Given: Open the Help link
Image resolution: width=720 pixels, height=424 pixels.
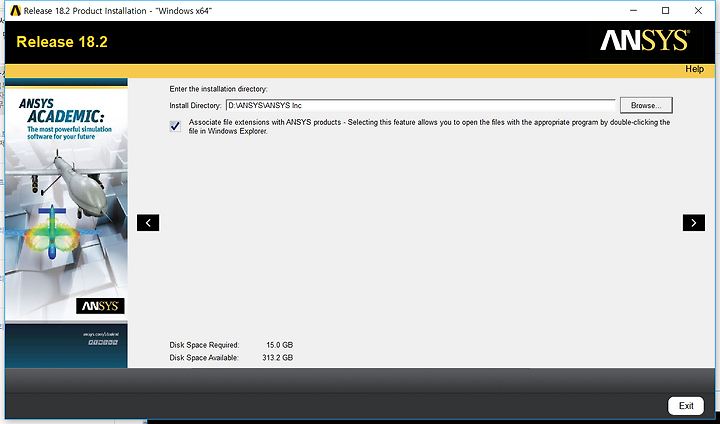Looking at the screenshot, I should 694,69.
